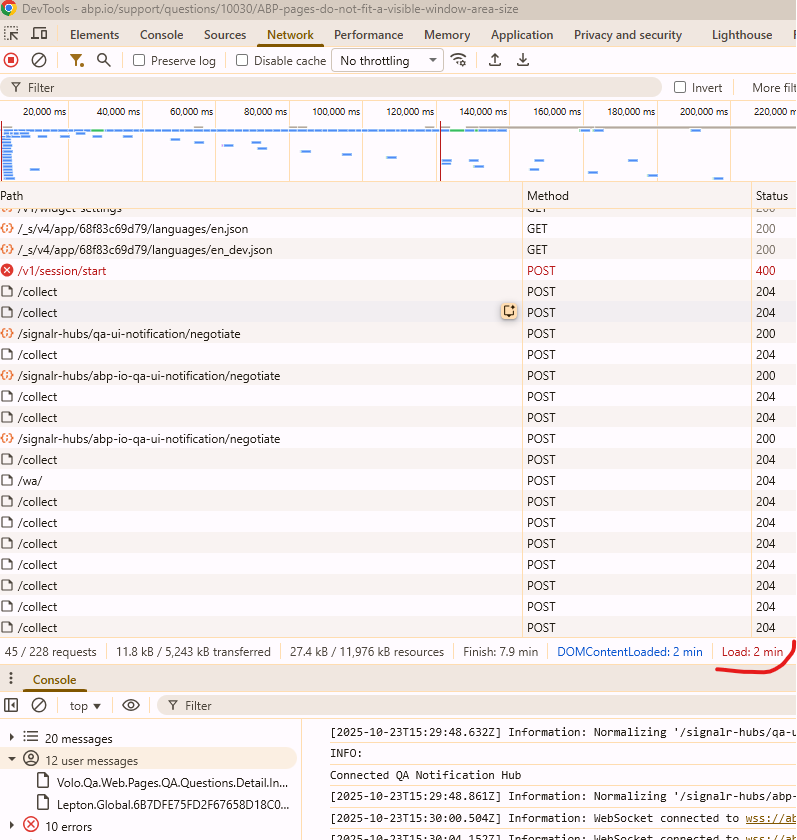Tick the Invert filter checkbox
The width and height of the screenshot is (797, 840).
pyautogui.click(x=680, y=87)
